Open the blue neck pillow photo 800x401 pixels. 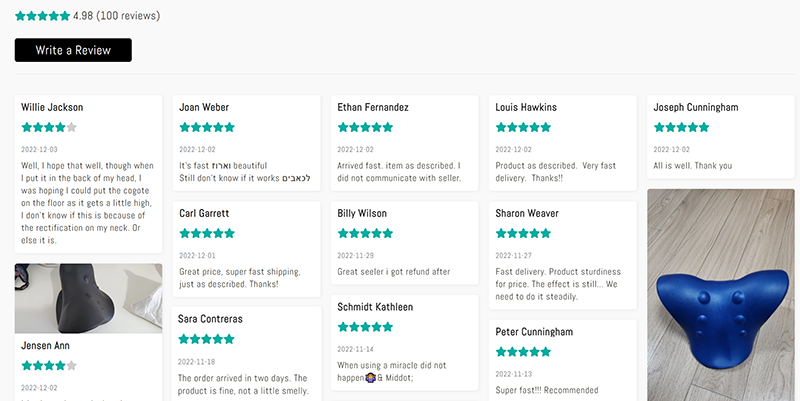[721, 295]
